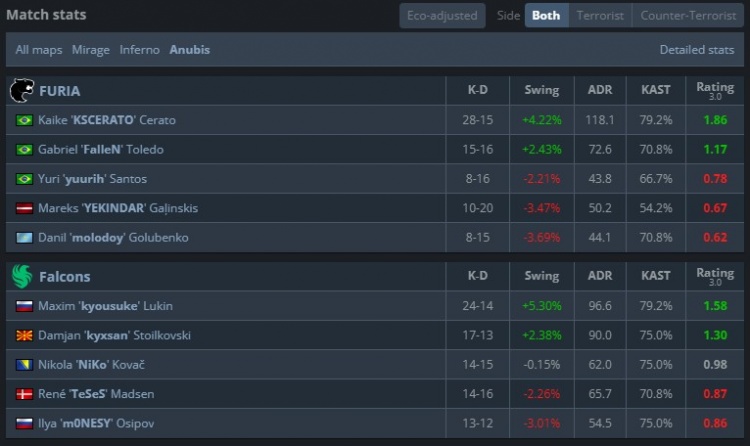Click FURIA table Rating 3.0 column header

coord(714,91)
